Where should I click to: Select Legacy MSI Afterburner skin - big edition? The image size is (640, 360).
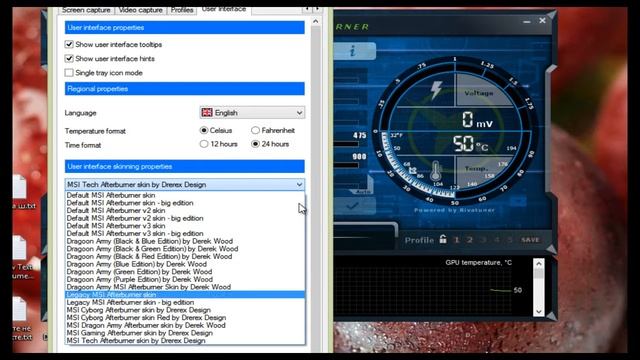185,302
